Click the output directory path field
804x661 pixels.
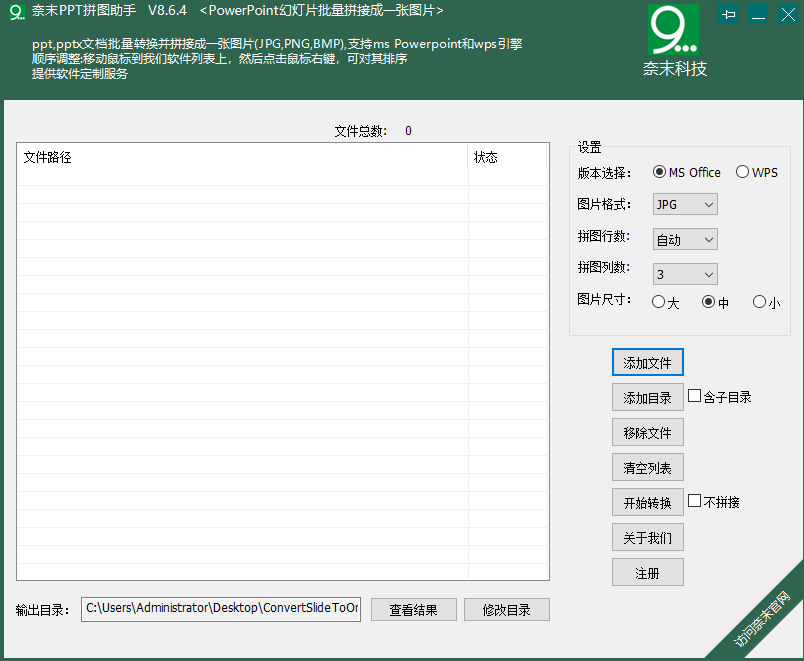coord(221,609)
